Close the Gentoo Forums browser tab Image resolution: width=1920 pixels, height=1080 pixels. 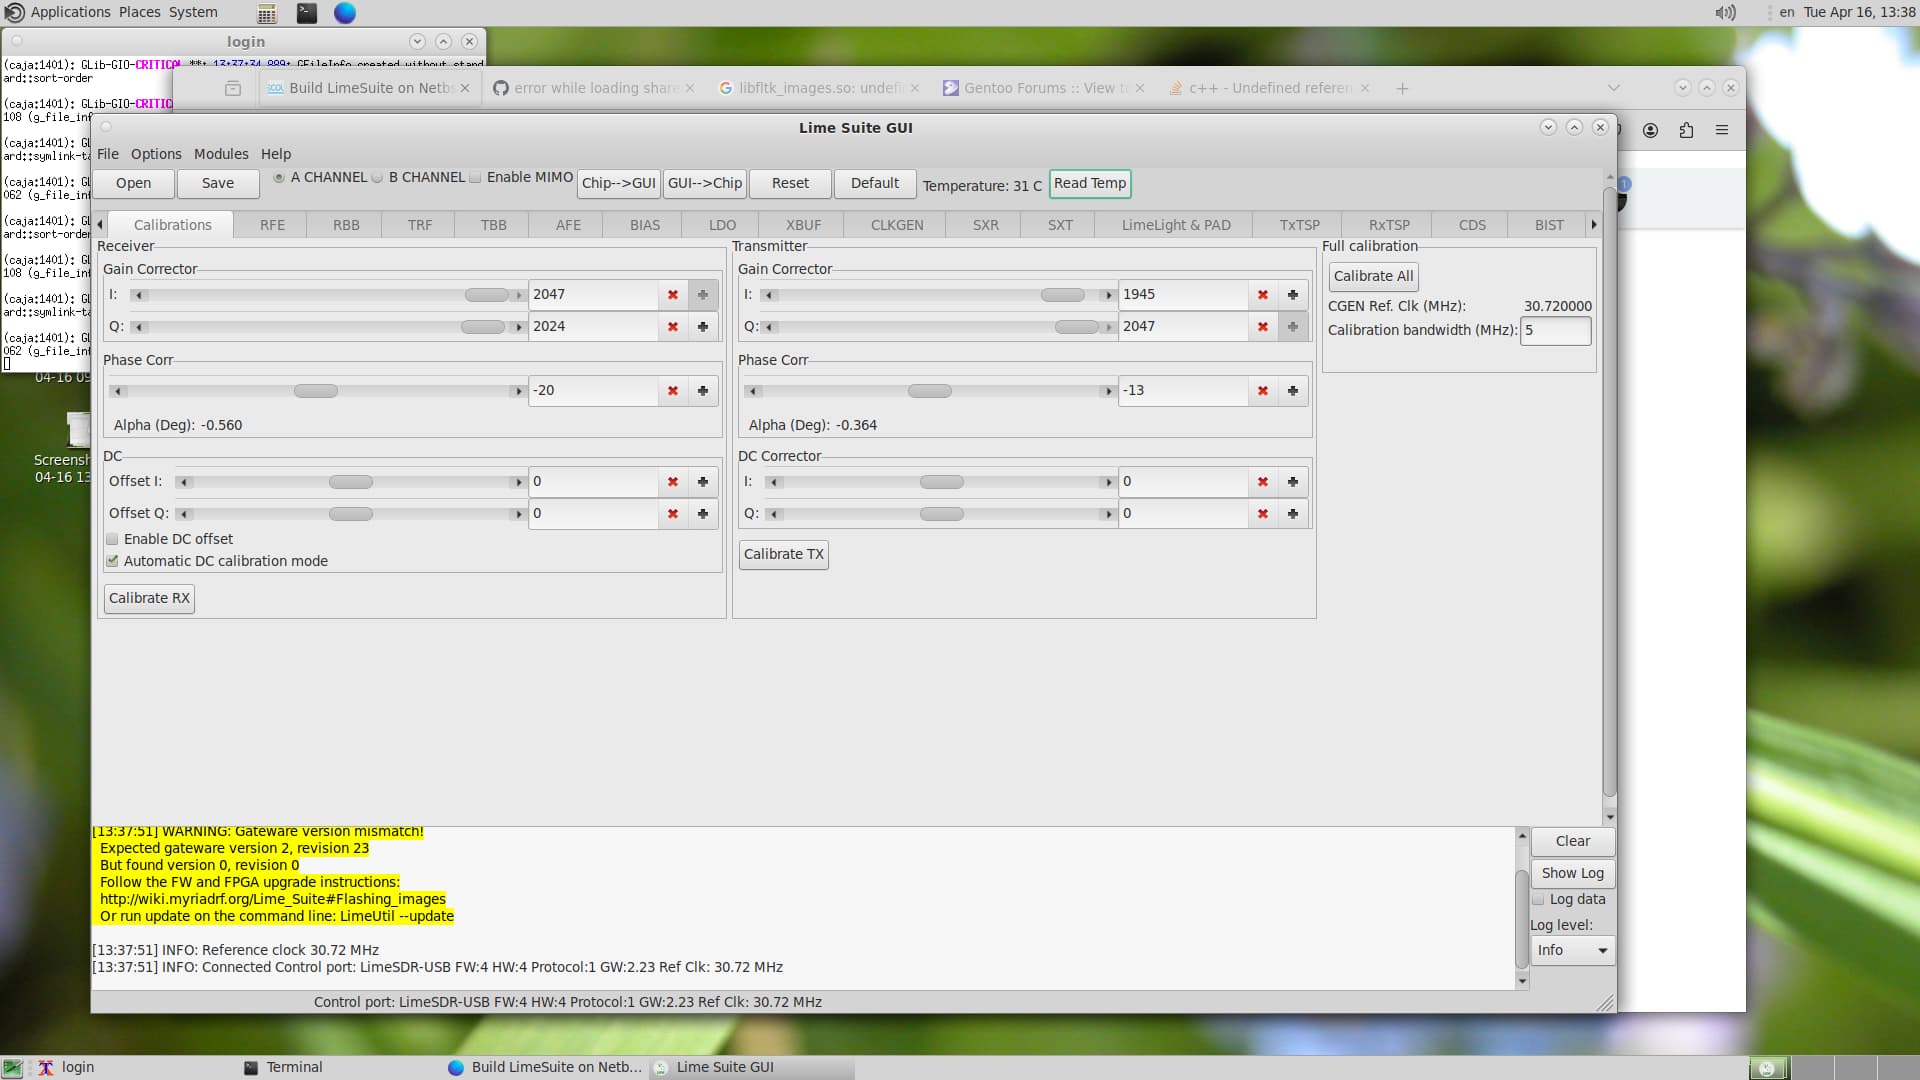[x=1140, y=88]
